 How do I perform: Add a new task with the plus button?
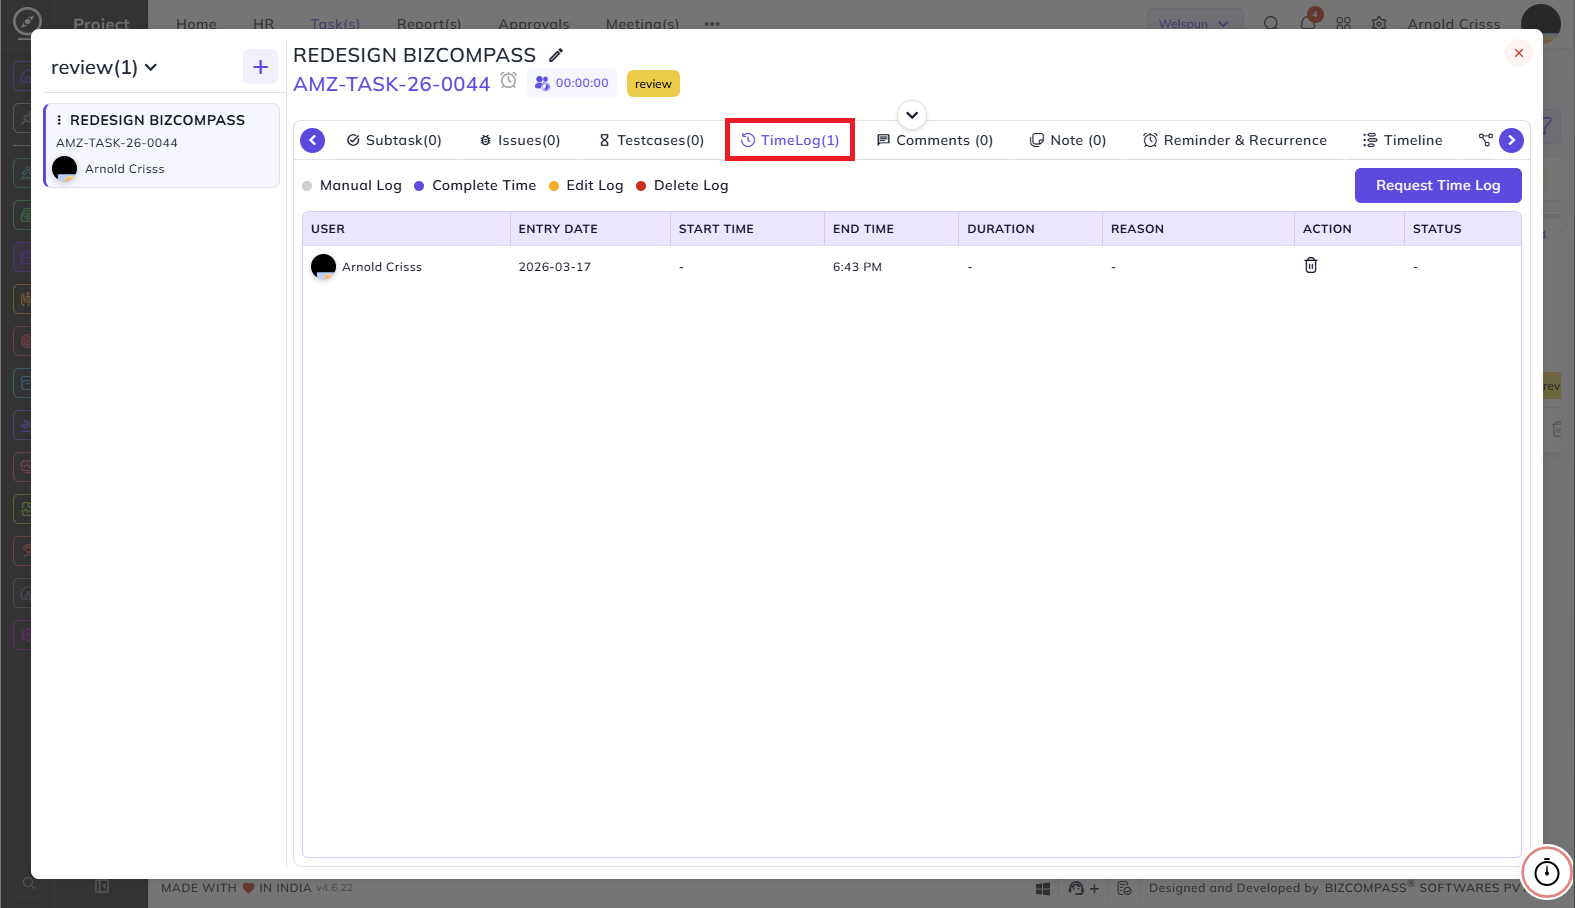[260, 67]
